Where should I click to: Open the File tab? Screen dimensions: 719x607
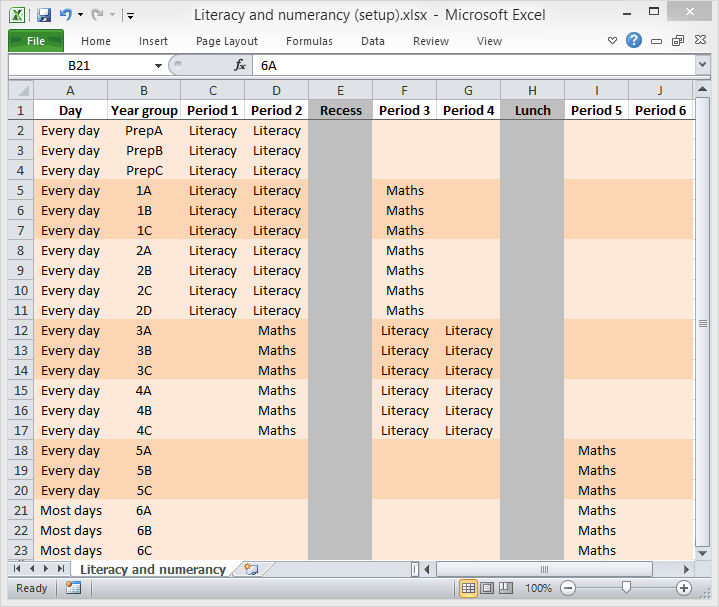[x=36, y=41]
